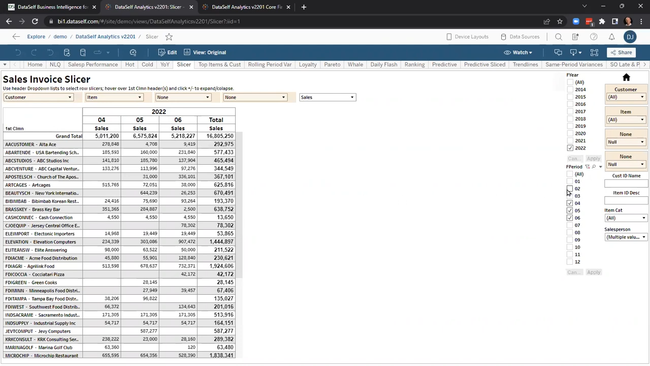Open the help question mark icon

(x=594, y=37)
